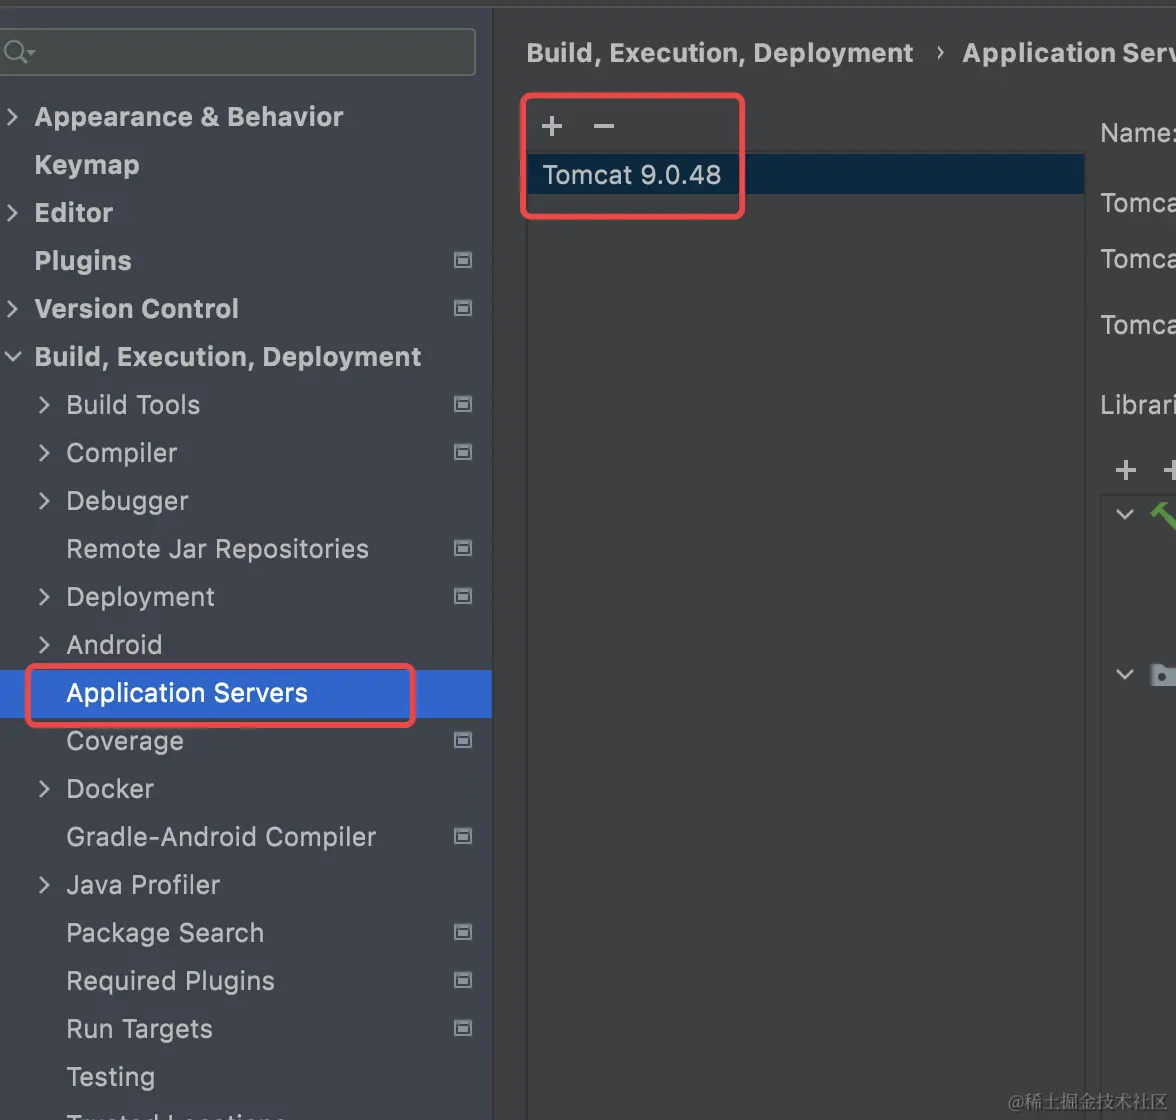Collapse the Build, Execution, Deployment section
Image resolution: width=1176 pixels, height=1120 pixels.
[x=13, y=357]
